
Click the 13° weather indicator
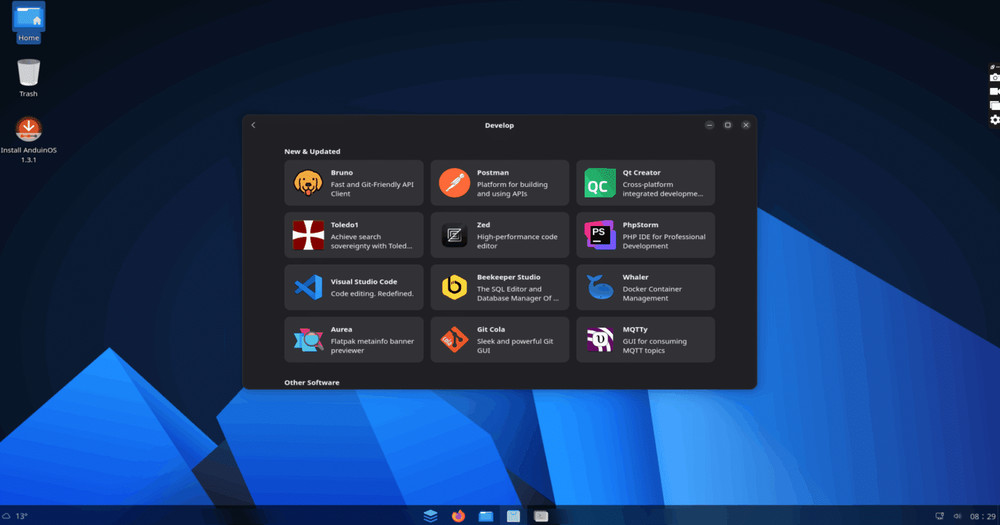[x=15, y=516]
